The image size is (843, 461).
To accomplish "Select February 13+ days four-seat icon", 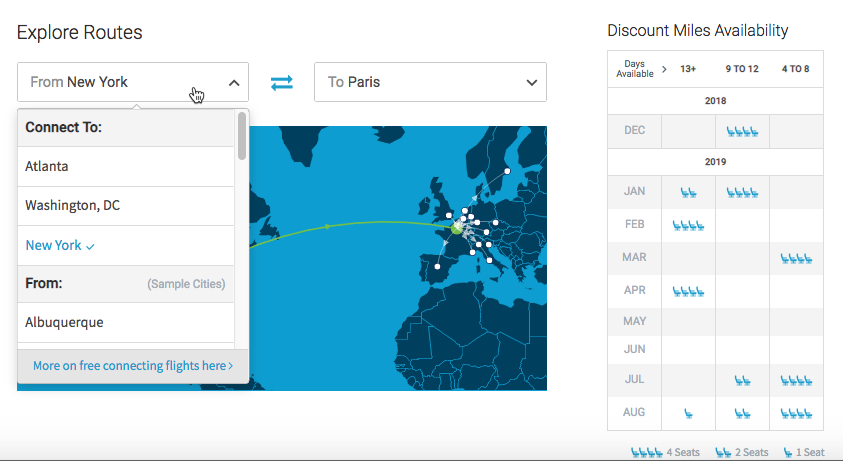I will tap(688, 225).
